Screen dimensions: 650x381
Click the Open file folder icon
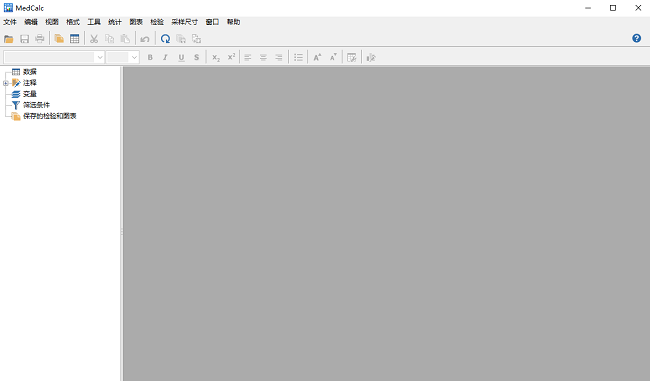click(x=9, y=39)
